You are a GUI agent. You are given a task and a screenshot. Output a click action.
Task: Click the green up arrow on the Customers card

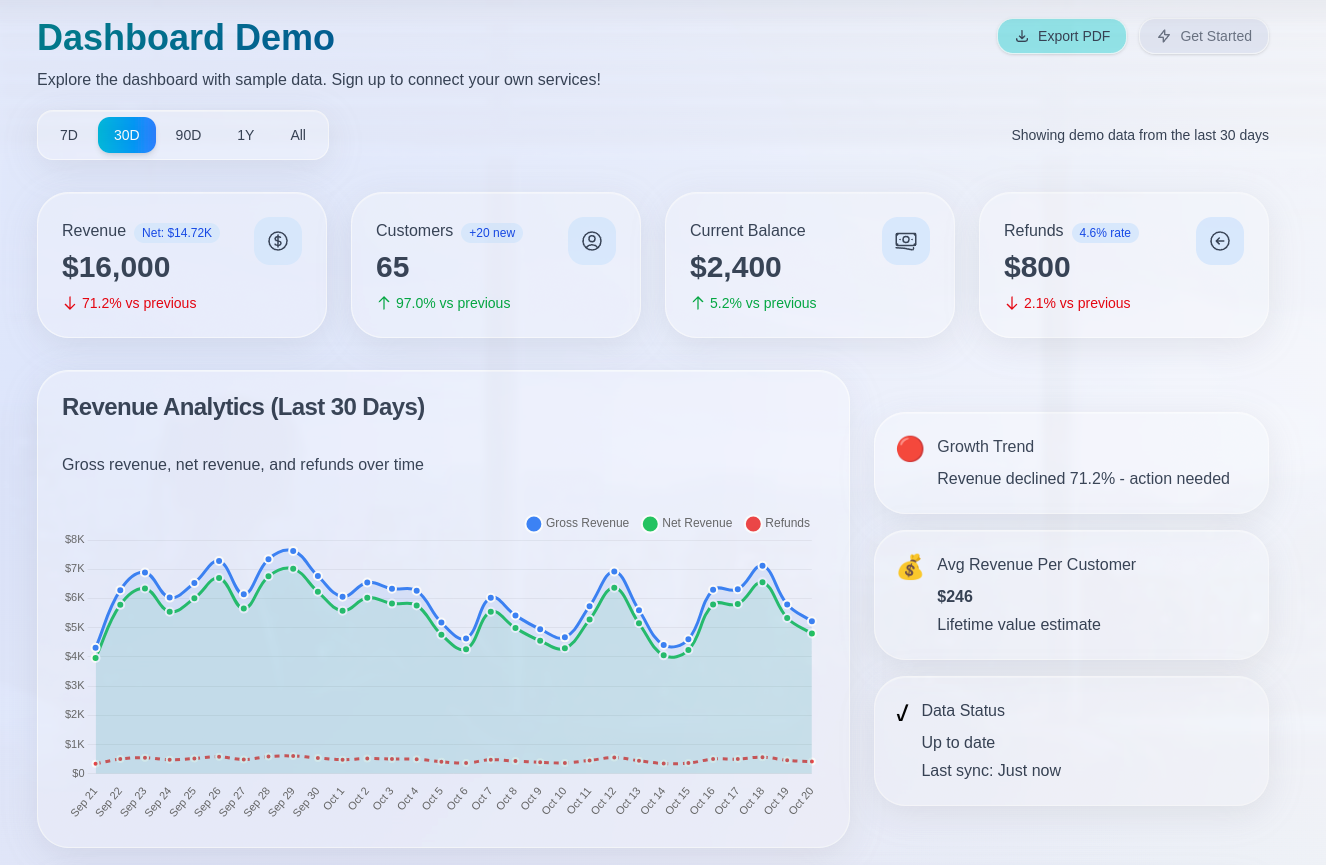pos(384,303)
